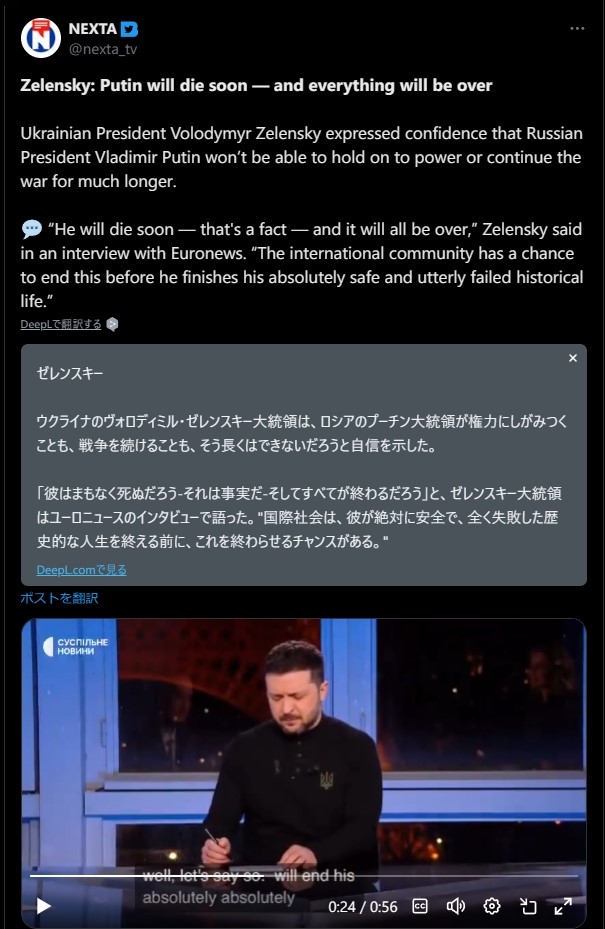The width and height of the screenshot is (605, 929).
Task: Click the verified badge next to NEXTA
Action: pyautogui.click(x=129, y=28)
